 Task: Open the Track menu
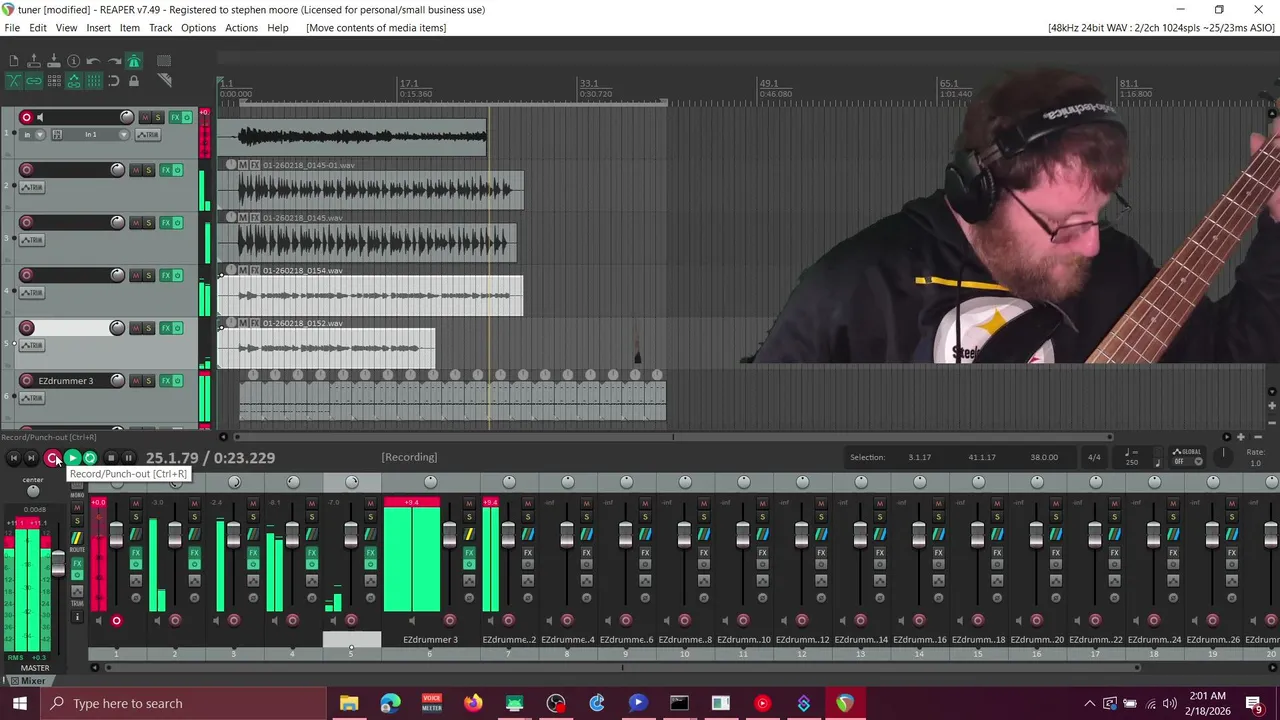click(161, 28)
